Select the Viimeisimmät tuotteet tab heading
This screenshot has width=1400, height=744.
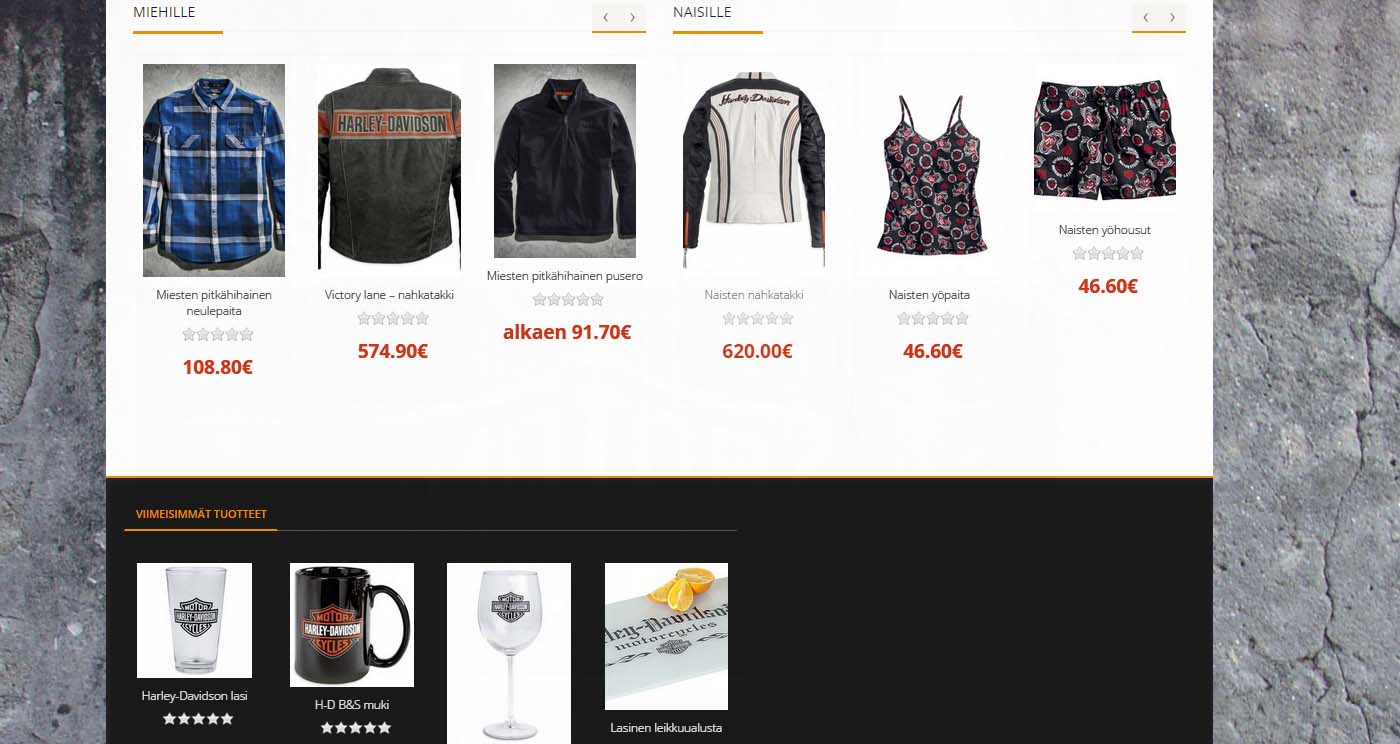point(201,514)
